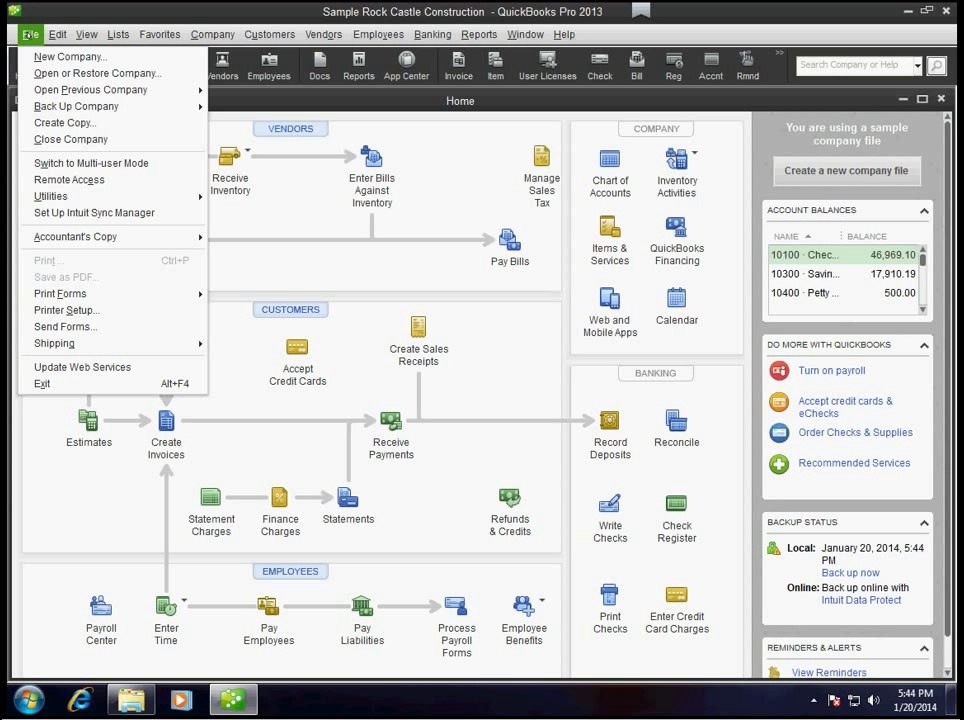Open Items & Services icon
This screenshot has height=720, width=964.
[x=610, y=226]
